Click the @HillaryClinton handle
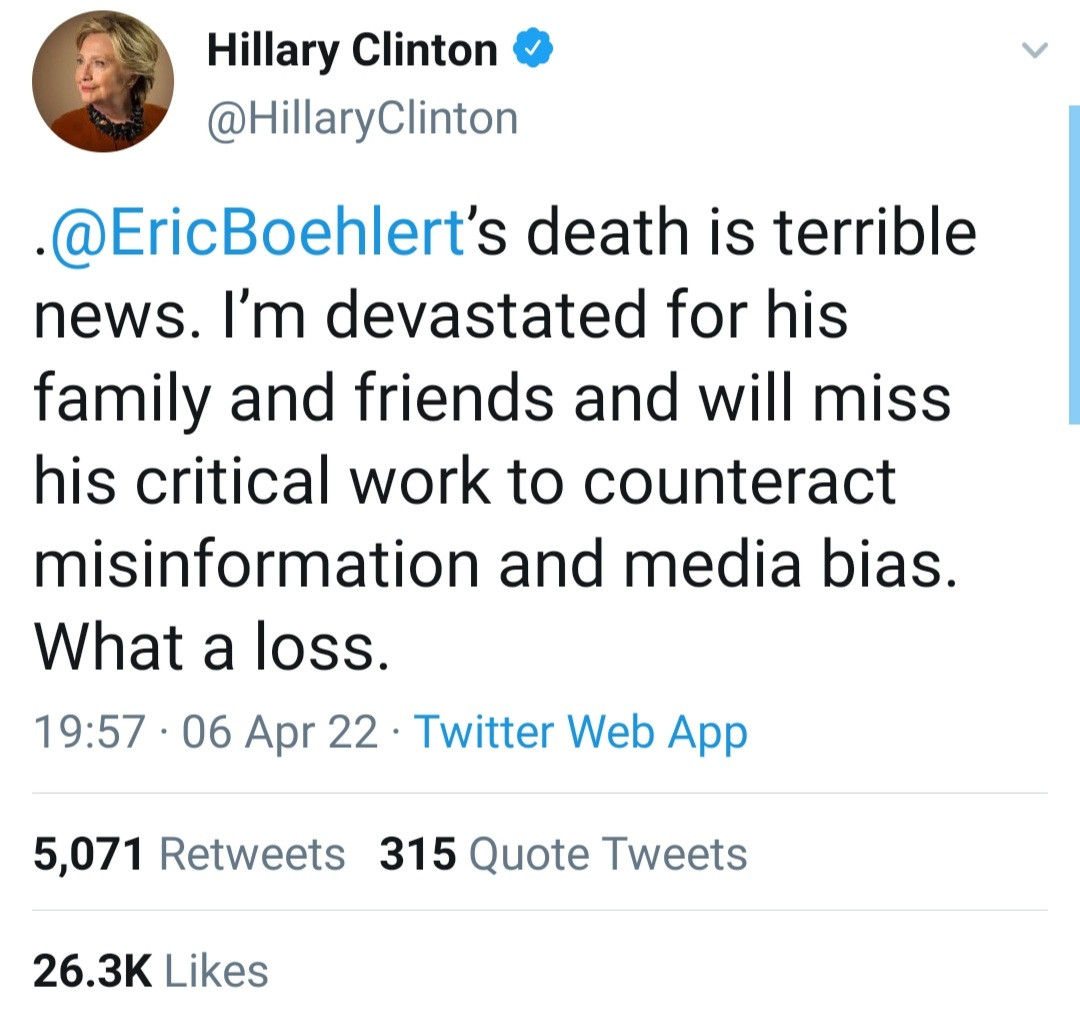This screenshot has height=1011, width=1080. [x=362, y=117]
